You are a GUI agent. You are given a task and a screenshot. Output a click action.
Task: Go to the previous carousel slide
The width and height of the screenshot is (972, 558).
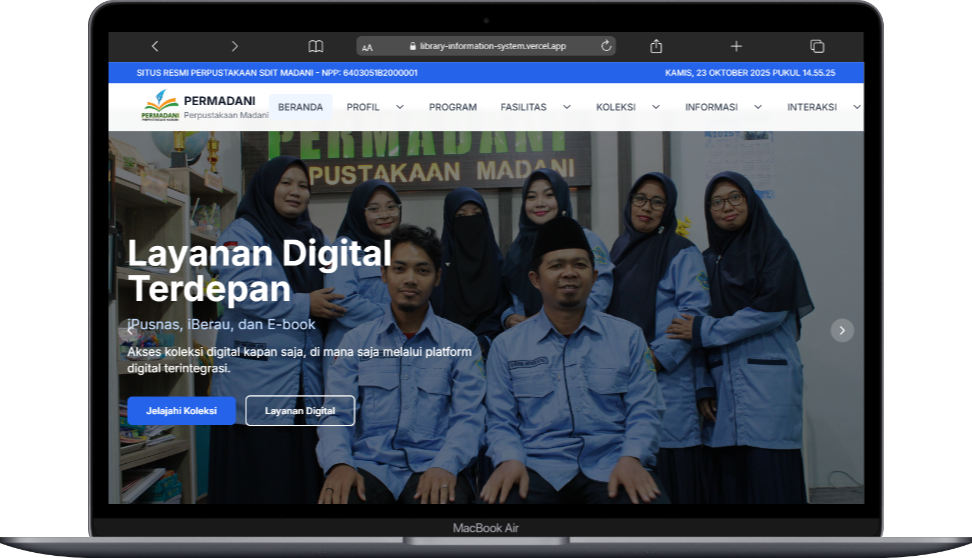tap(130, 330)
